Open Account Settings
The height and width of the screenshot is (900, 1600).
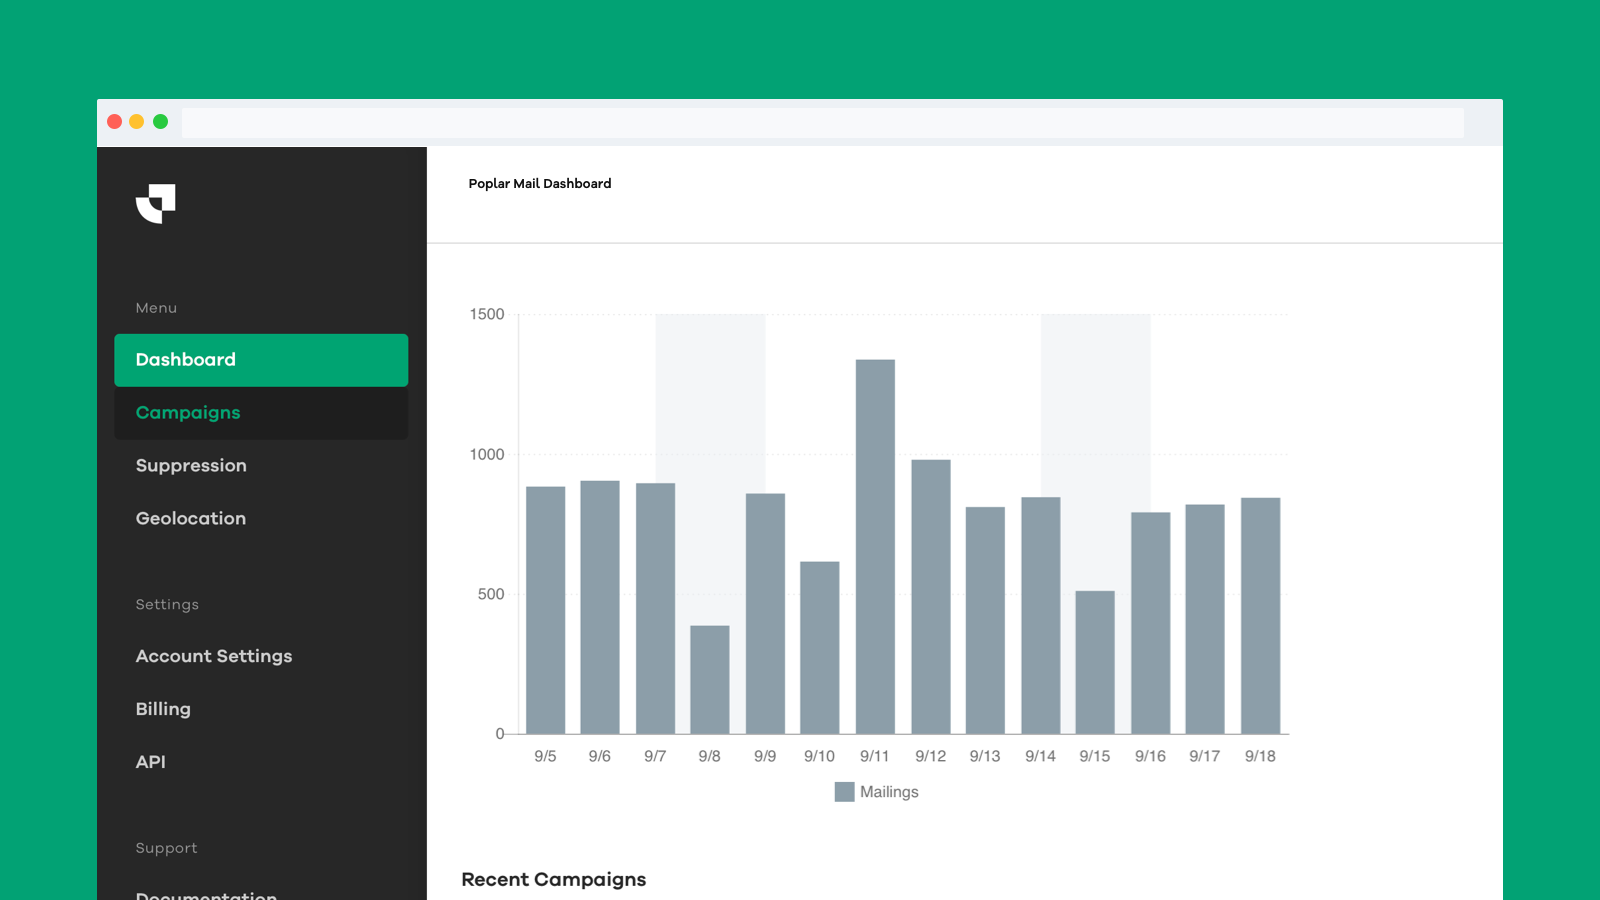(213, 656)
